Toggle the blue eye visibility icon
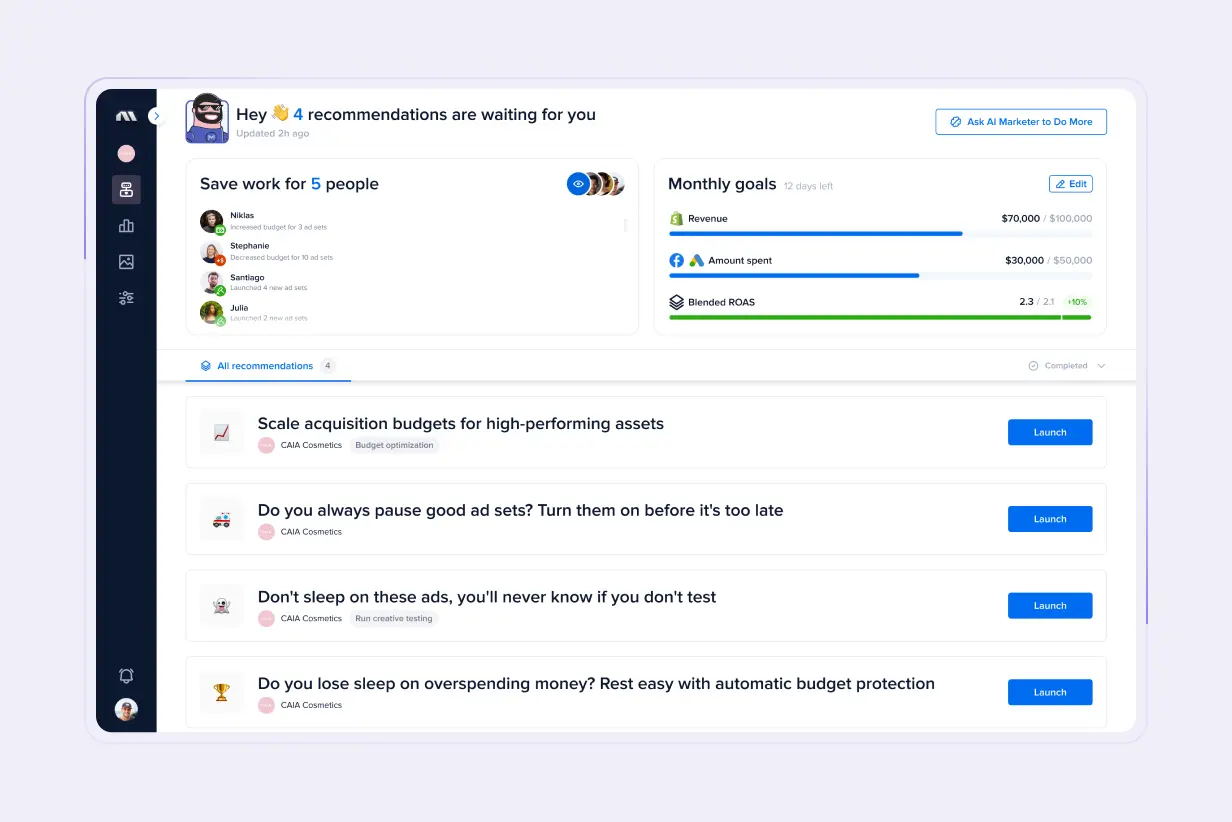The height and width of the screenshot is (822, 1232). [578, 184]
